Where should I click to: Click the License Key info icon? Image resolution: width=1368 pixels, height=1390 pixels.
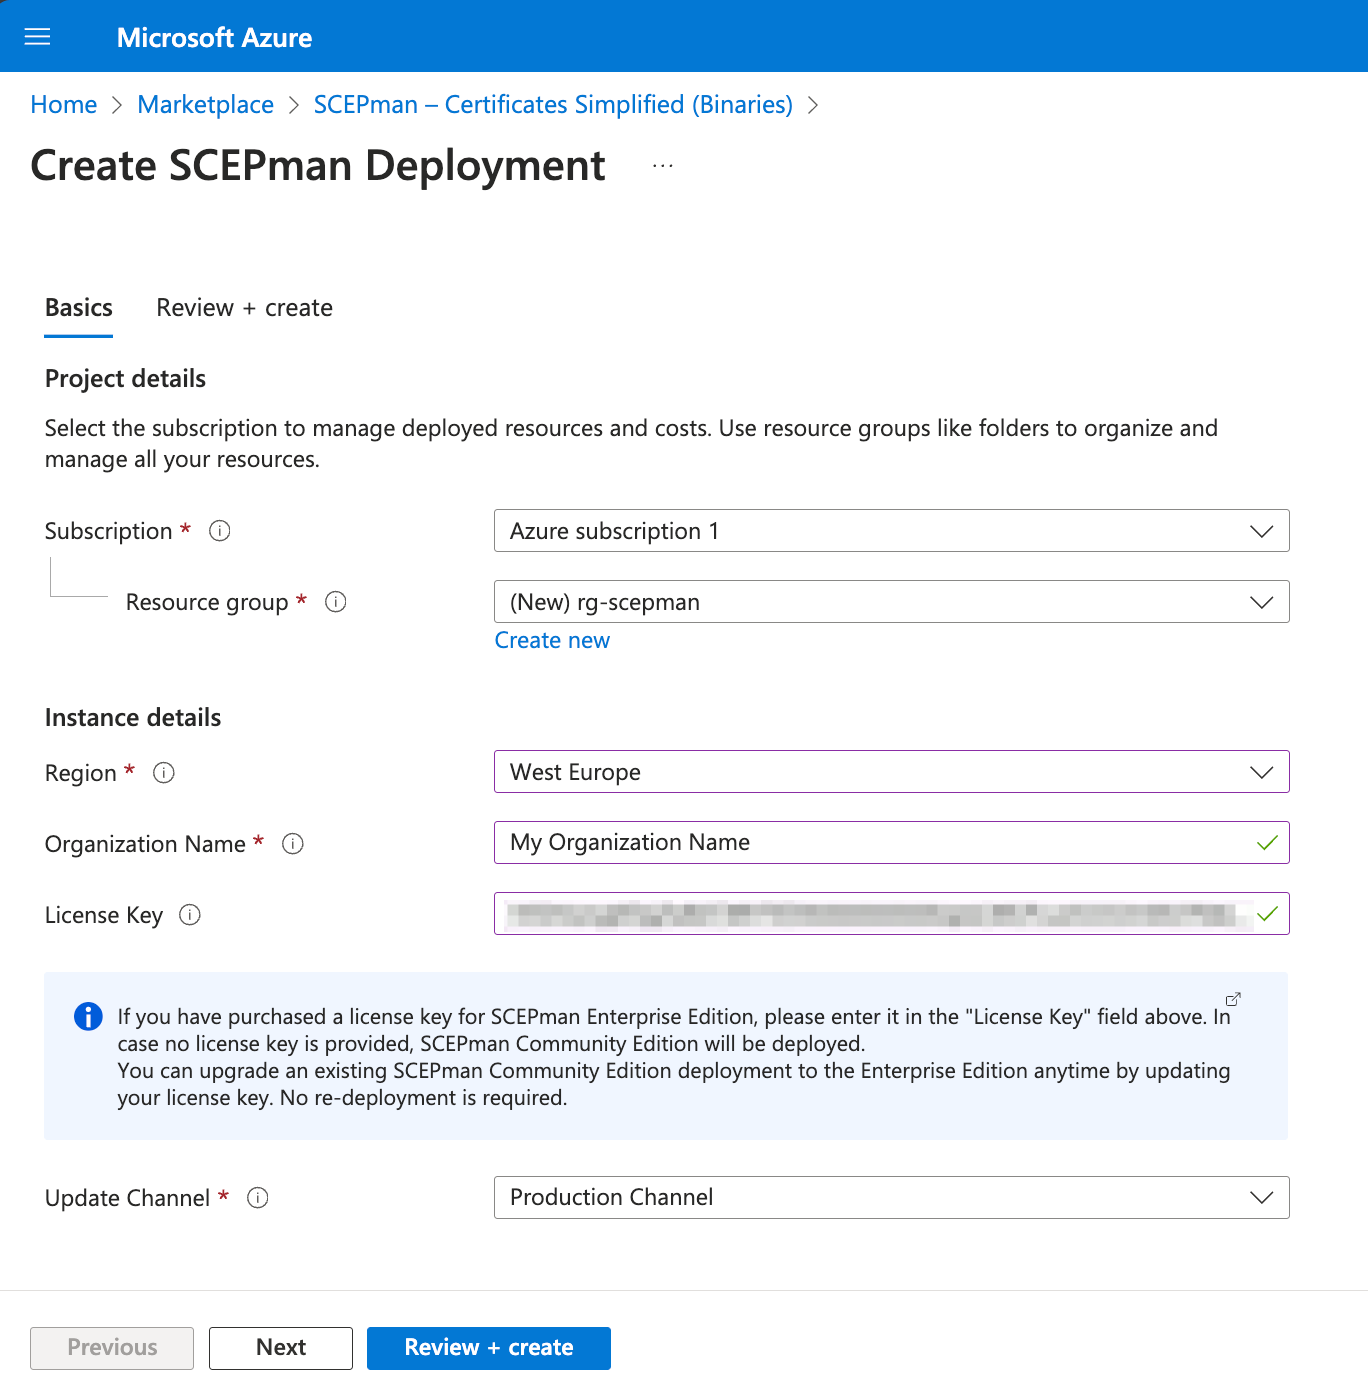[190, 915]
